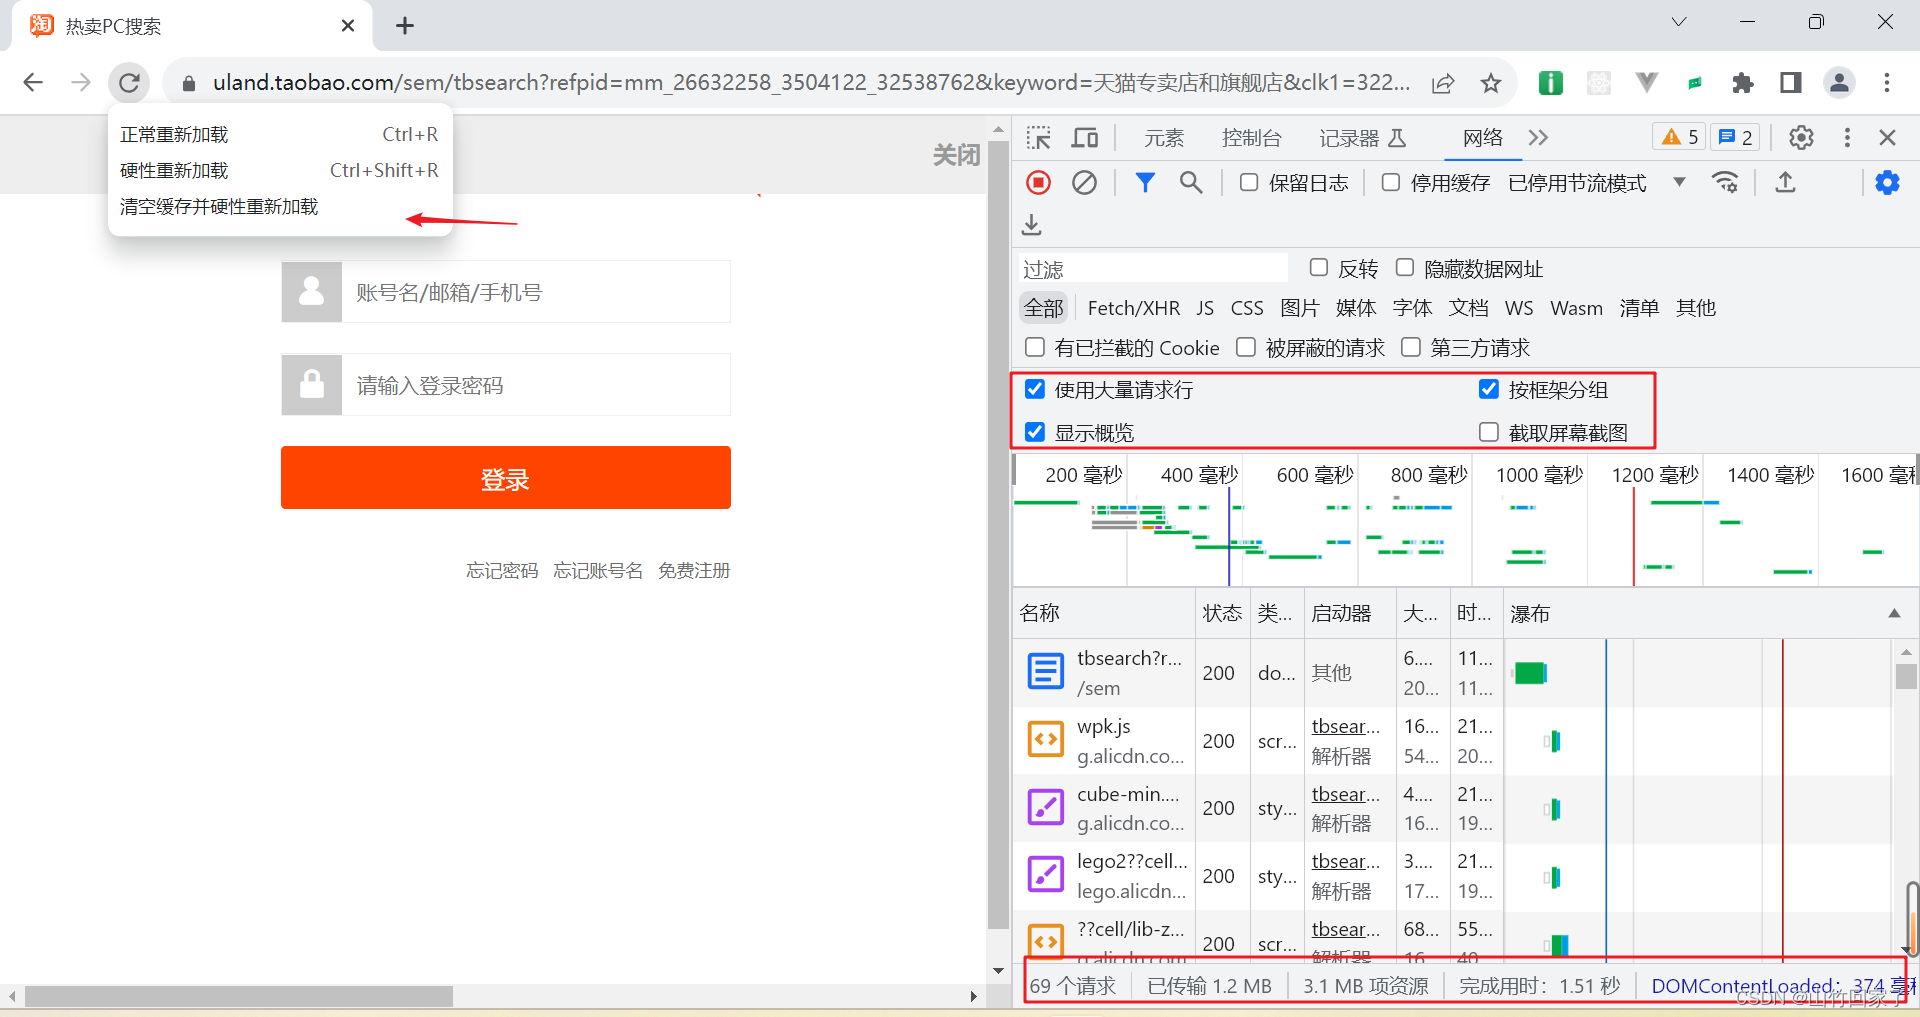Enable the 停用缓存 checkbox
The height and width of the screenshot is (1017, 1920).
point(1391,182)
